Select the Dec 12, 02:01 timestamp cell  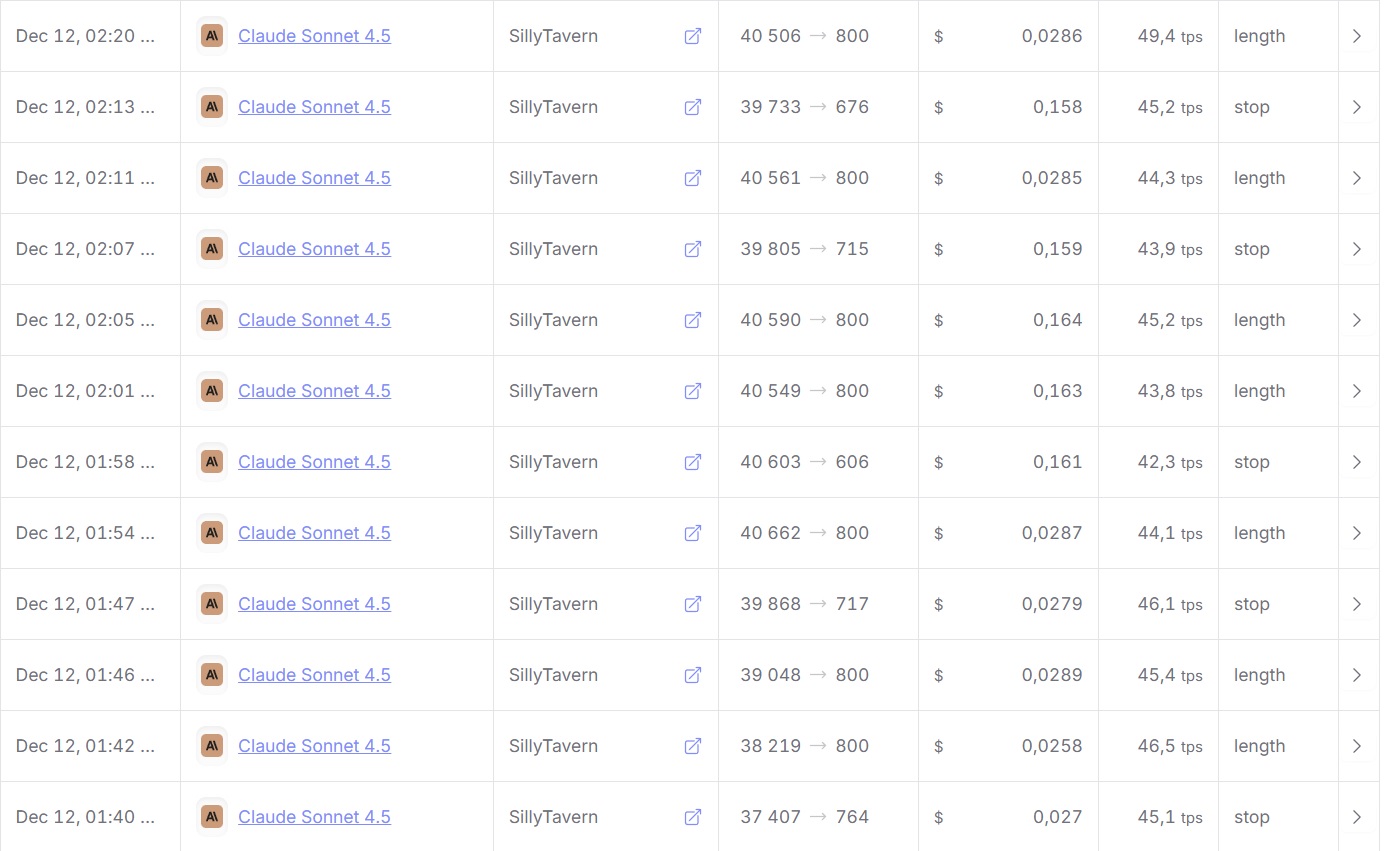pos(86,391)
